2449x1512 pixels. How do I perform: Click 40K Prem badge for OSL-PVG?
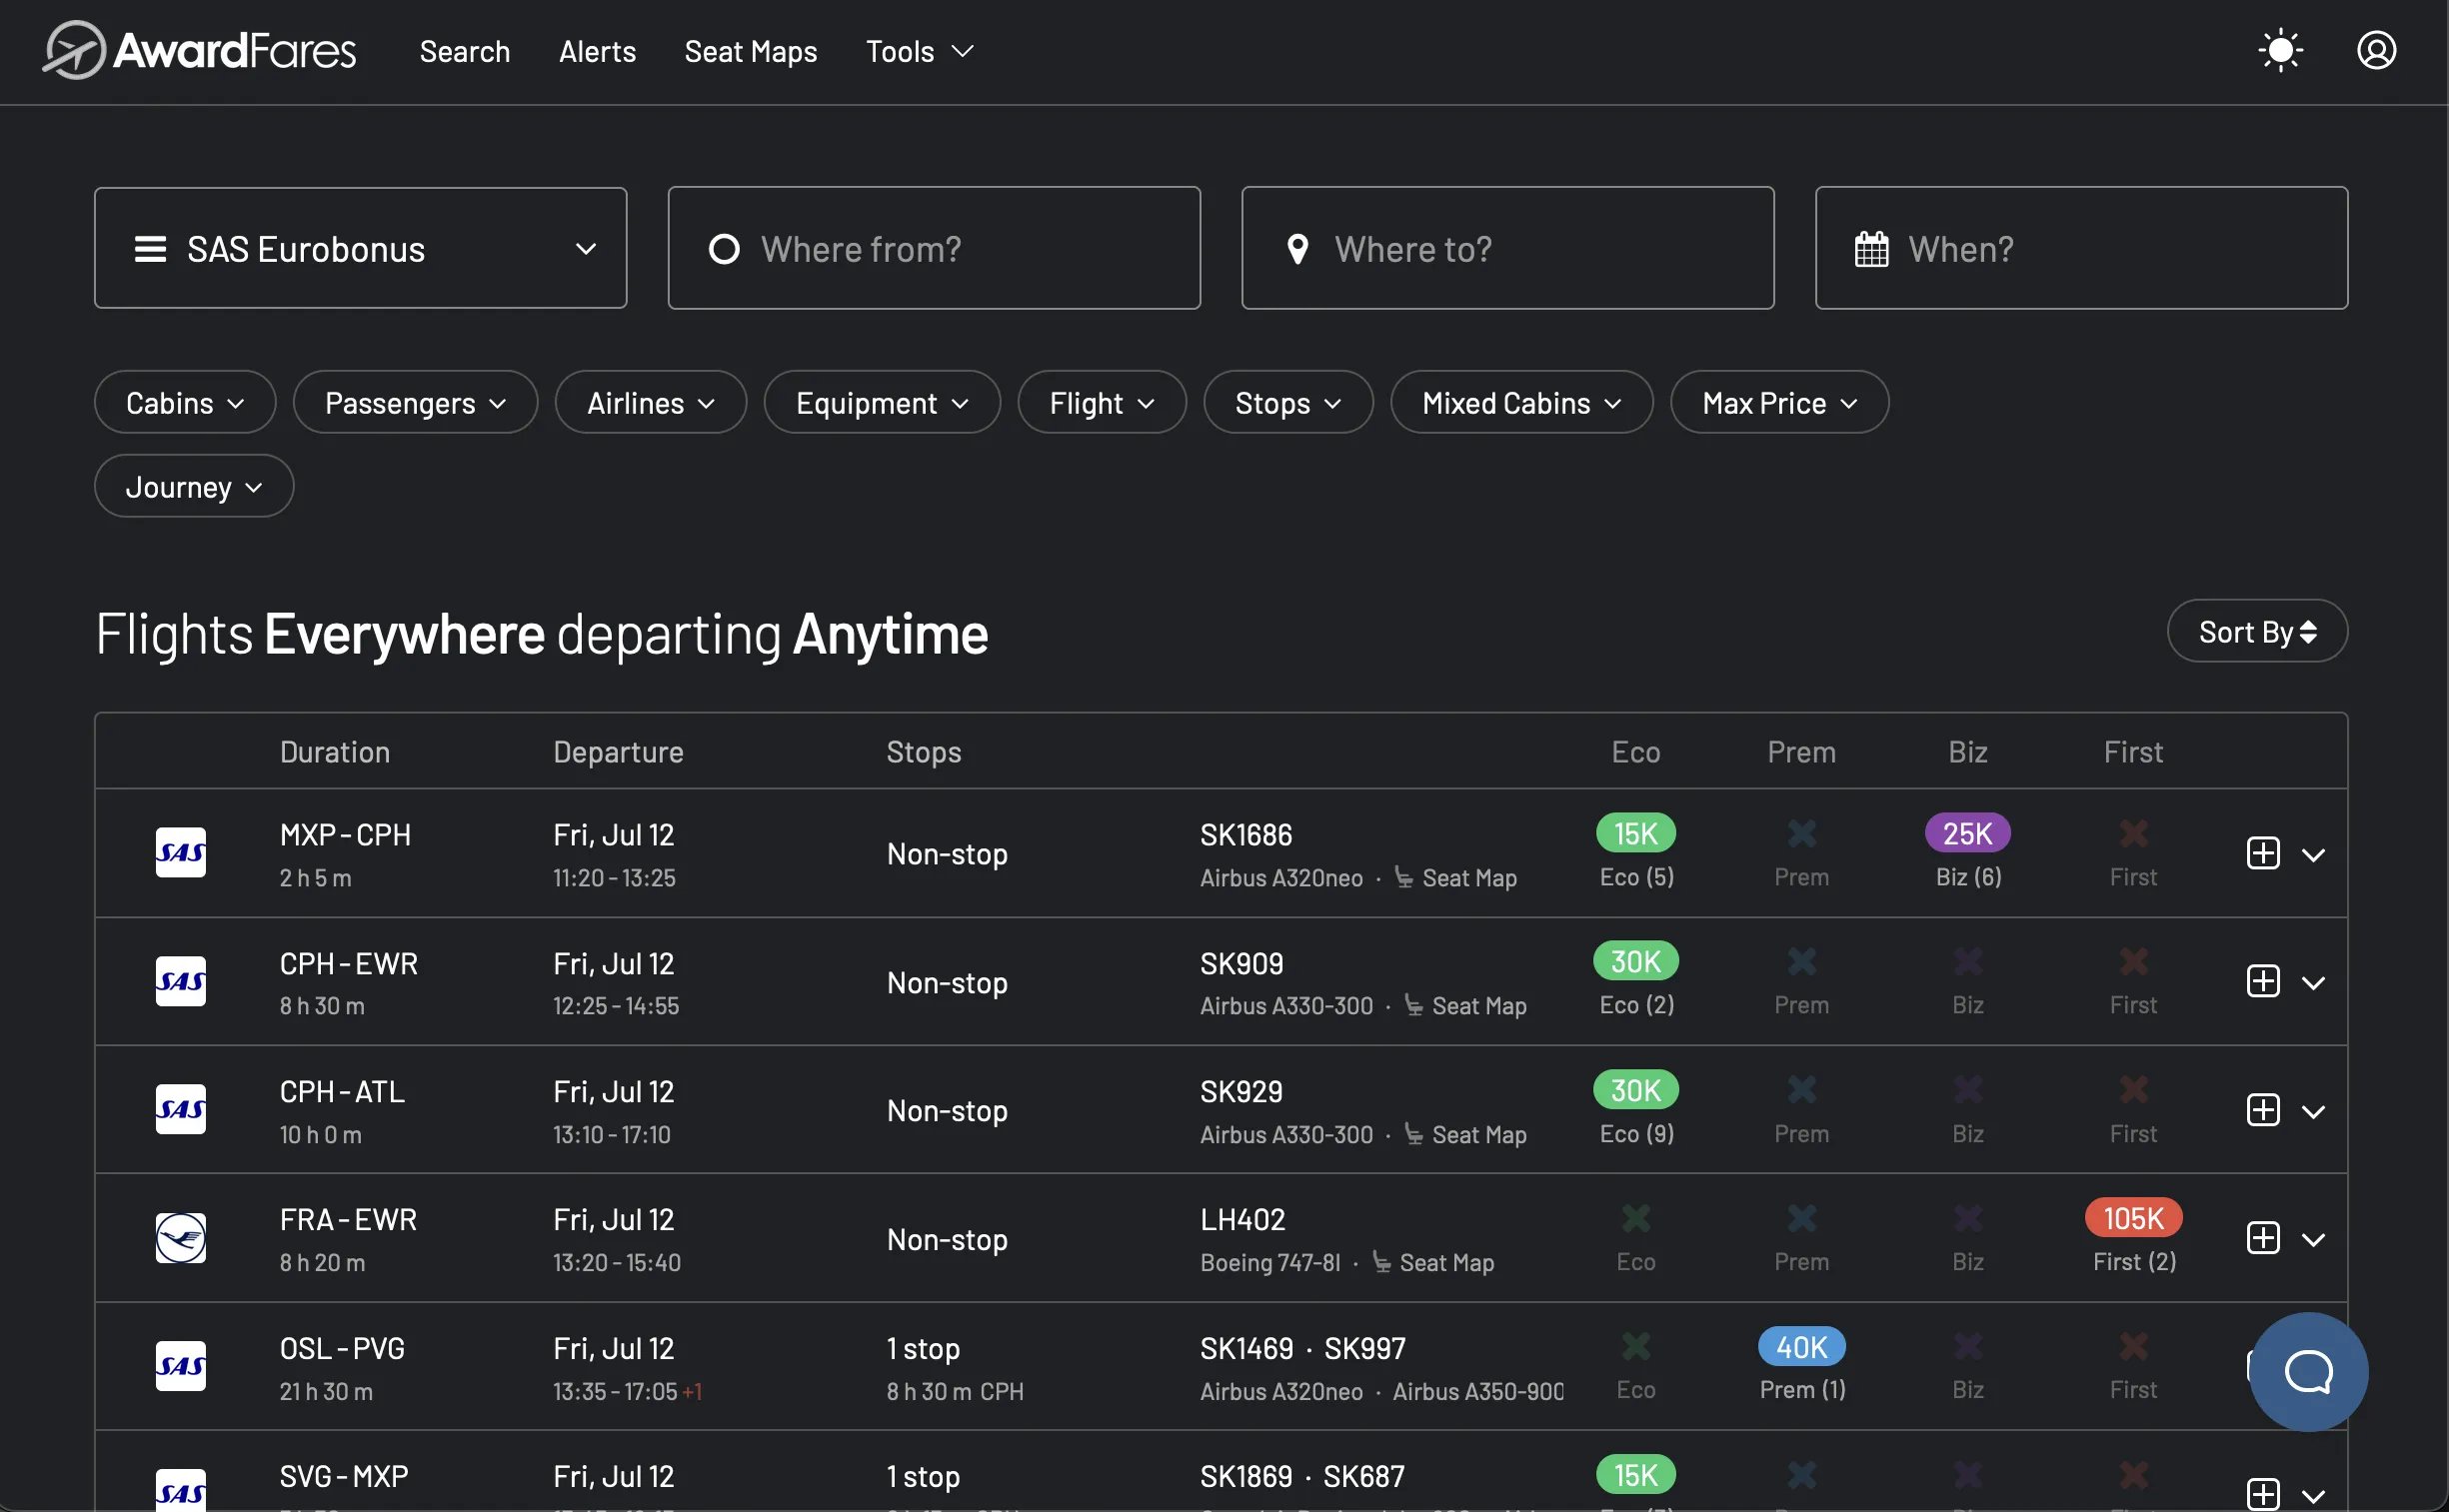click(x=1802, y=1347)
